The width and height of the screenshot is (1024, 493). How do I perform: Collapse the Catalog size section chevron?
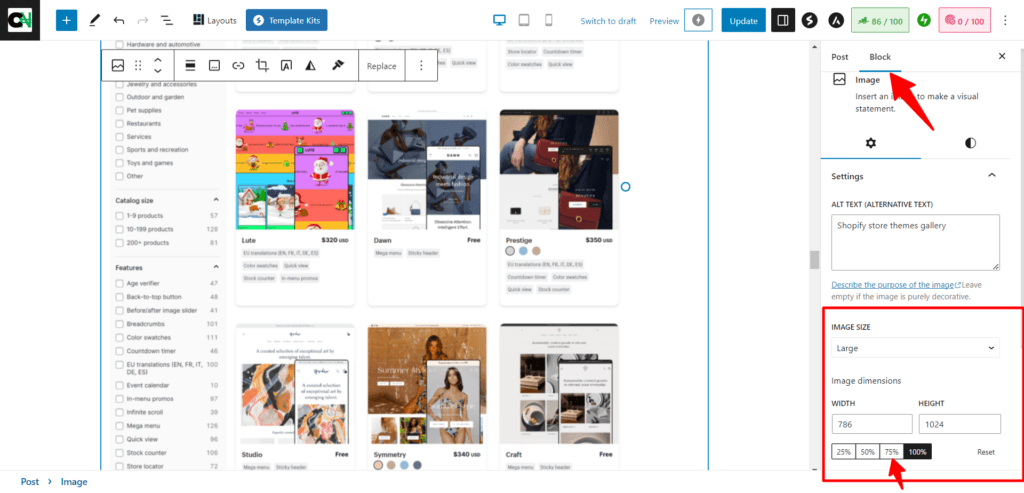(216, 200)
